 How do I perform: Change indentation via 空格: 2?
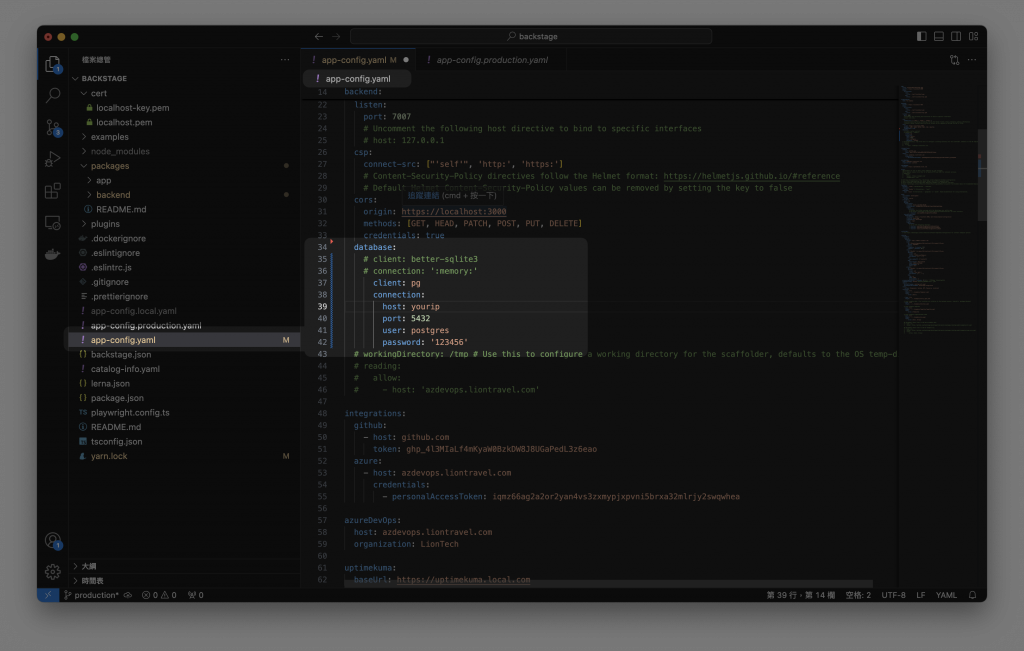(x=858, y=595)
